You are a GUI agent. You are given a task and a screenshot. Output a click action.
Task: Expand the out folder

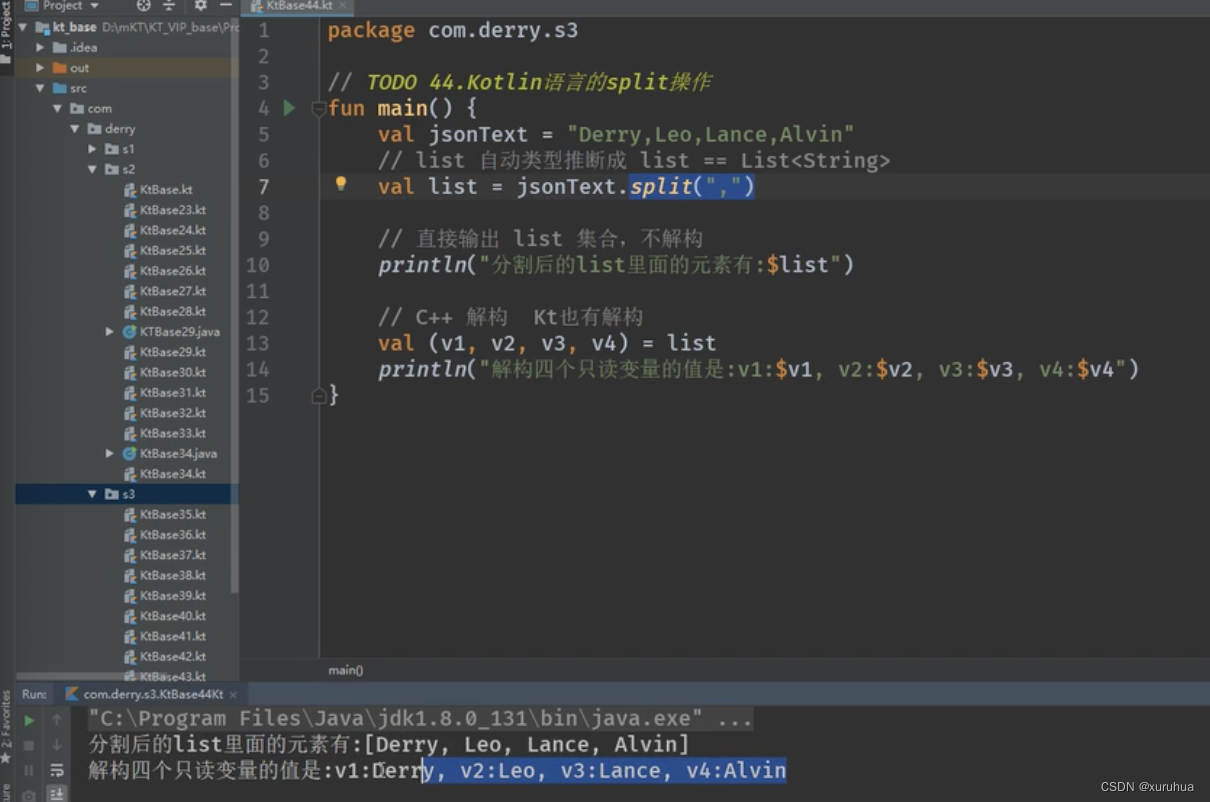click(40, 68)
